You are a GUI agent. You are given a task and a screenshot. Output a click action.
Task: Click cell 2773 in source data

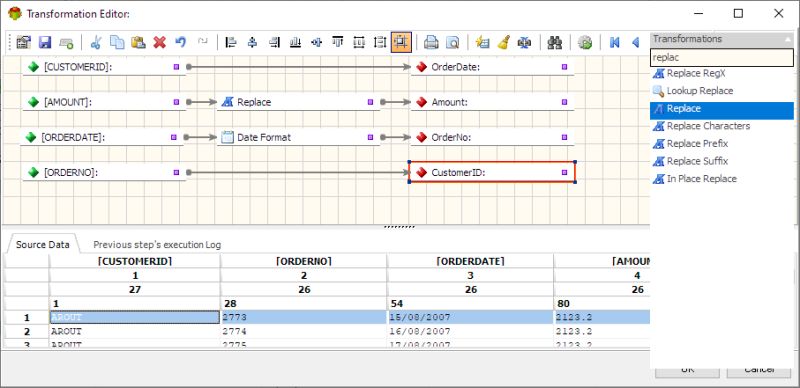[x=304, y=317]
